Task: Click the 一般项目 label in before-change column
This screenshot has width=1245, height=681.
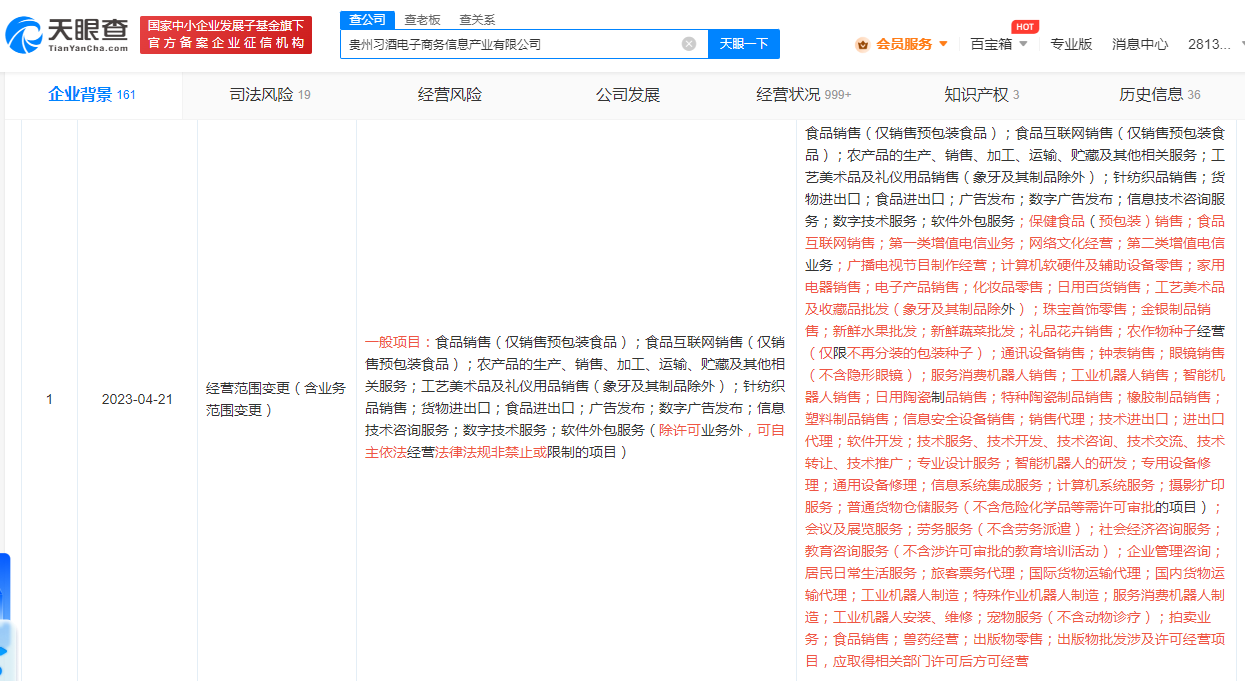Action: (396, 342)
